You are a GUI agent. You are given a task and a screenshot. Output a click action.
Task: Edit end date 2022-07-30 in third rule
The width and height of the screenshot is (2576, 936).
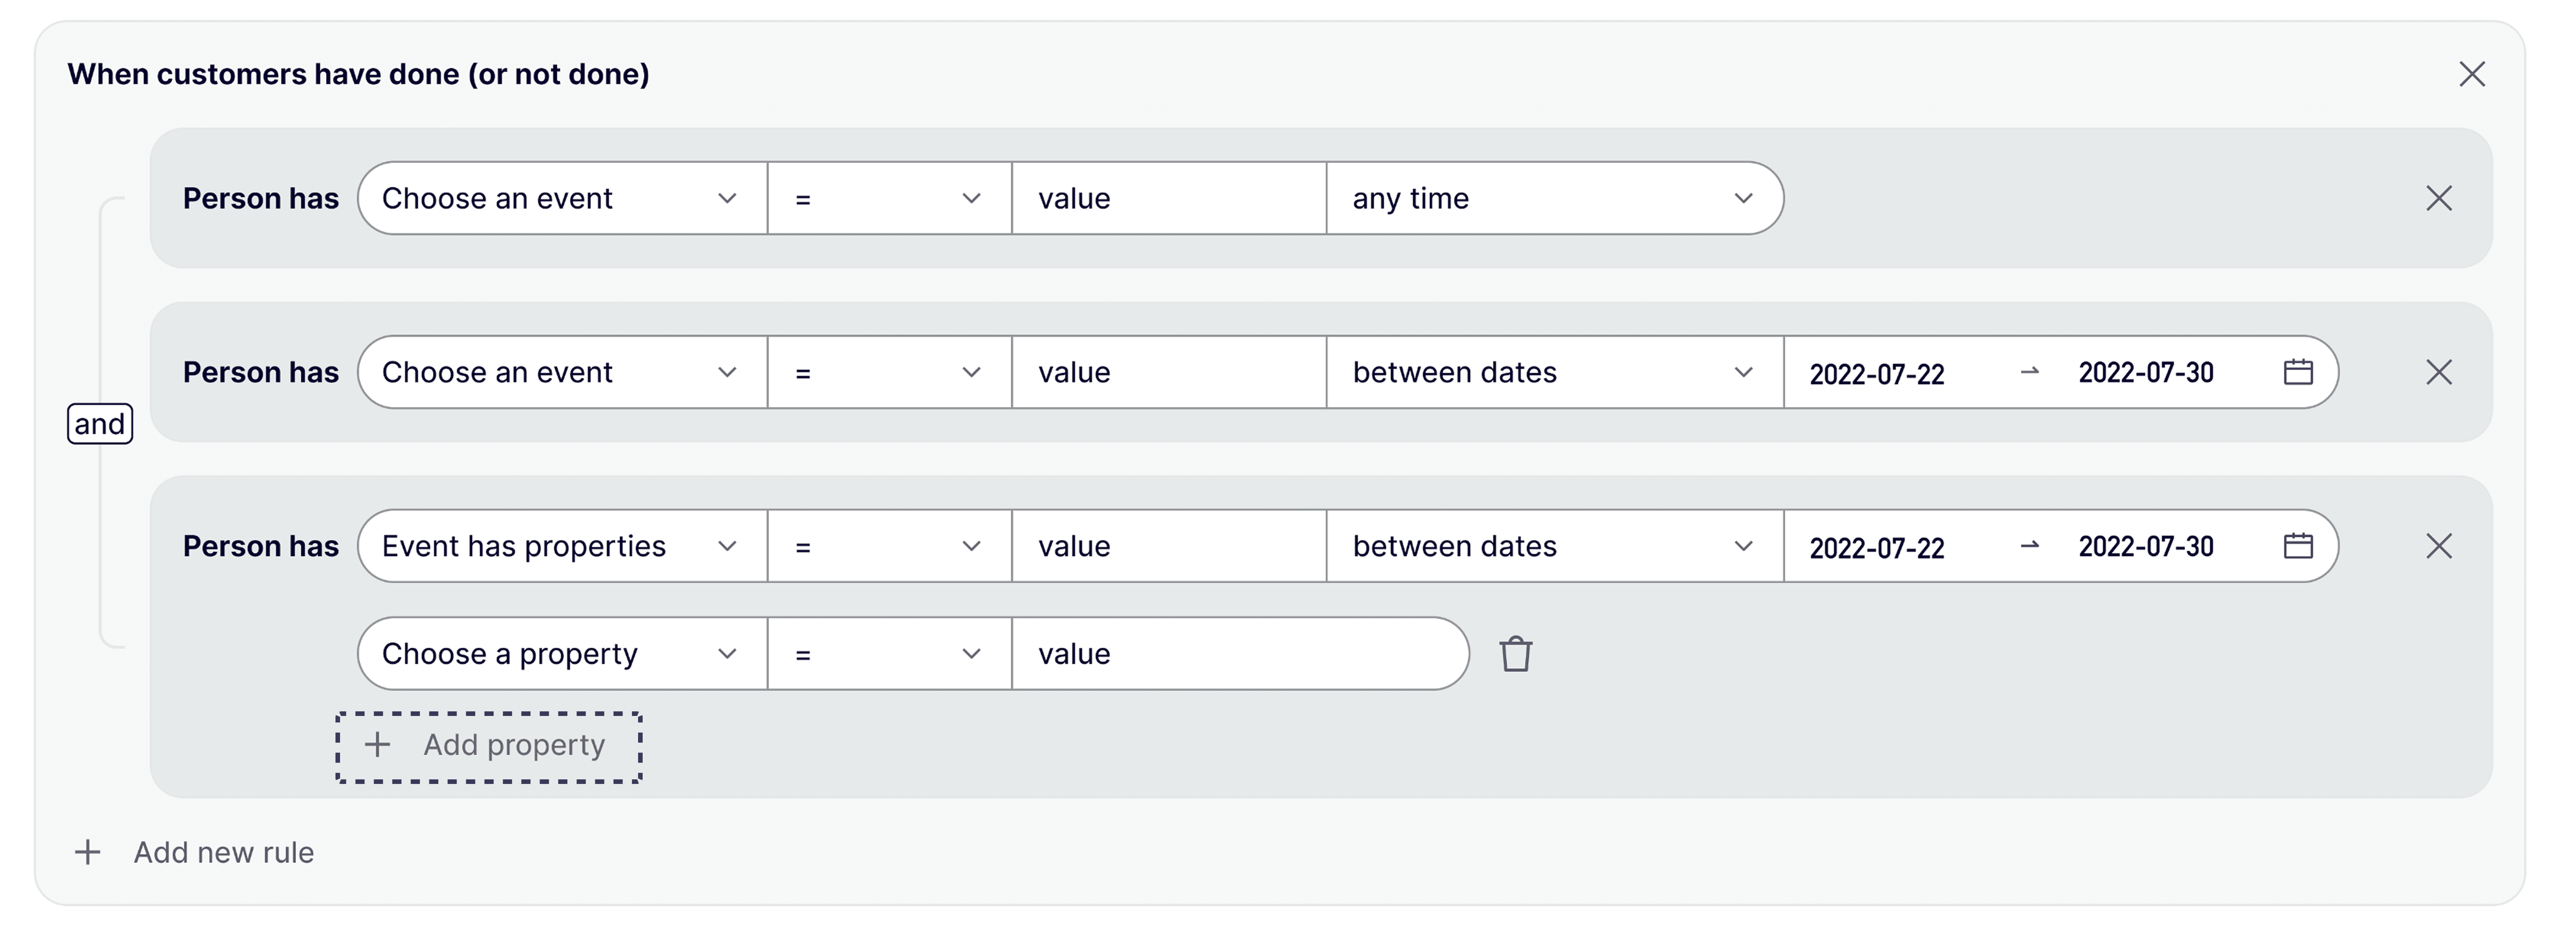(x=2146, y=546)
